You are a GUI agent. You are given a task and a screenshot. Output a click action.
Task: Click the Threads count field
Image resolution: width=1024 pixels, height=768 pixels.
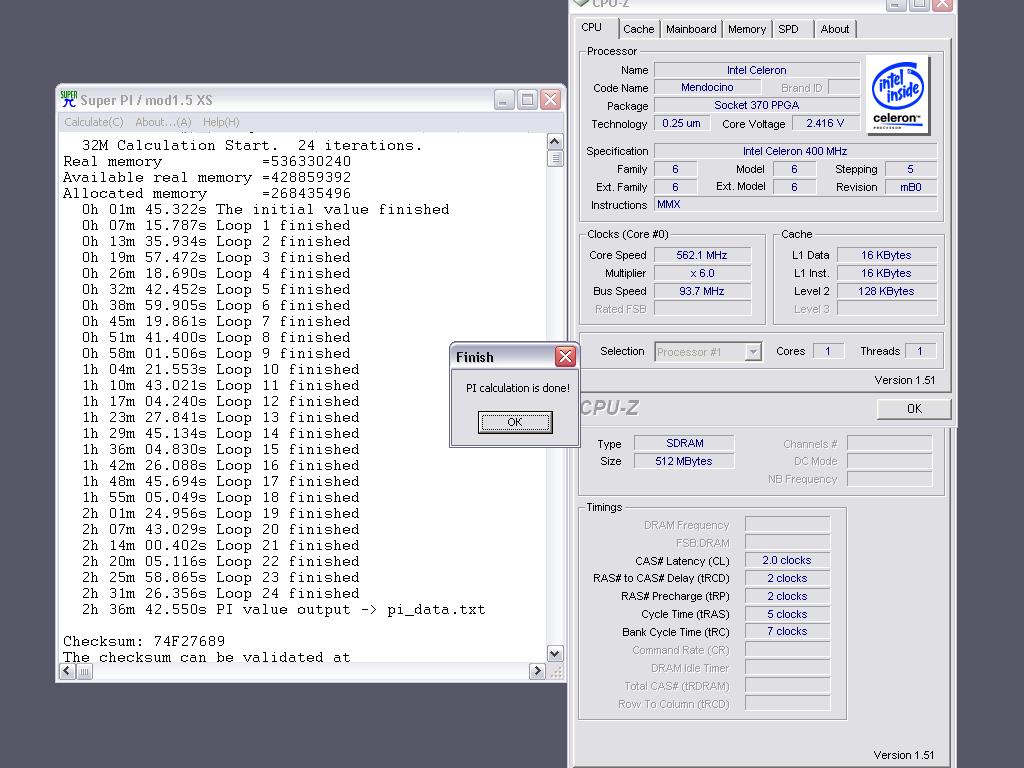point(920,351)
